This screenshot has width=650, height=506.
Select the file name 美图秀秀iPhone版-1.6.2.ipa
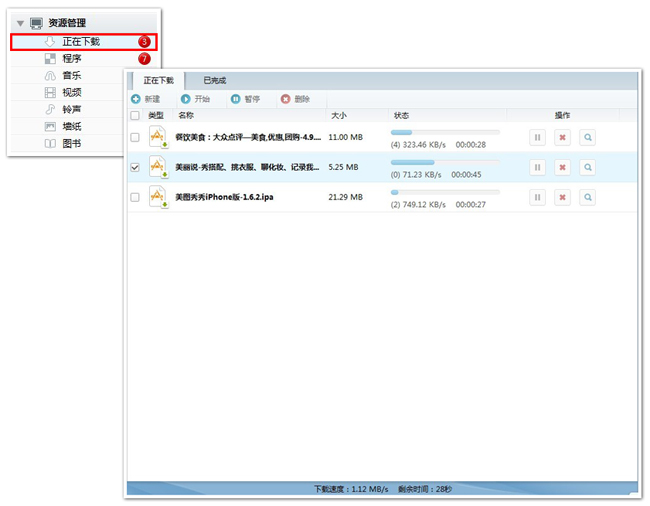click(224, 197)
